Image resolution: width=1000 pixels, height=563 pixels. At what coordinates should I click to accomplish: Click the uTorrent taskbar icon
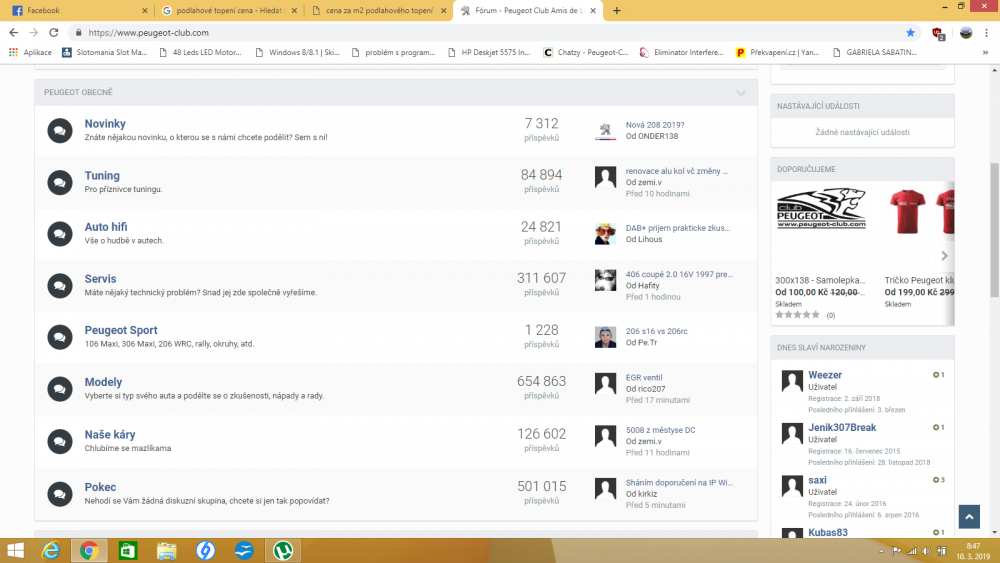(x=283, y=550)
